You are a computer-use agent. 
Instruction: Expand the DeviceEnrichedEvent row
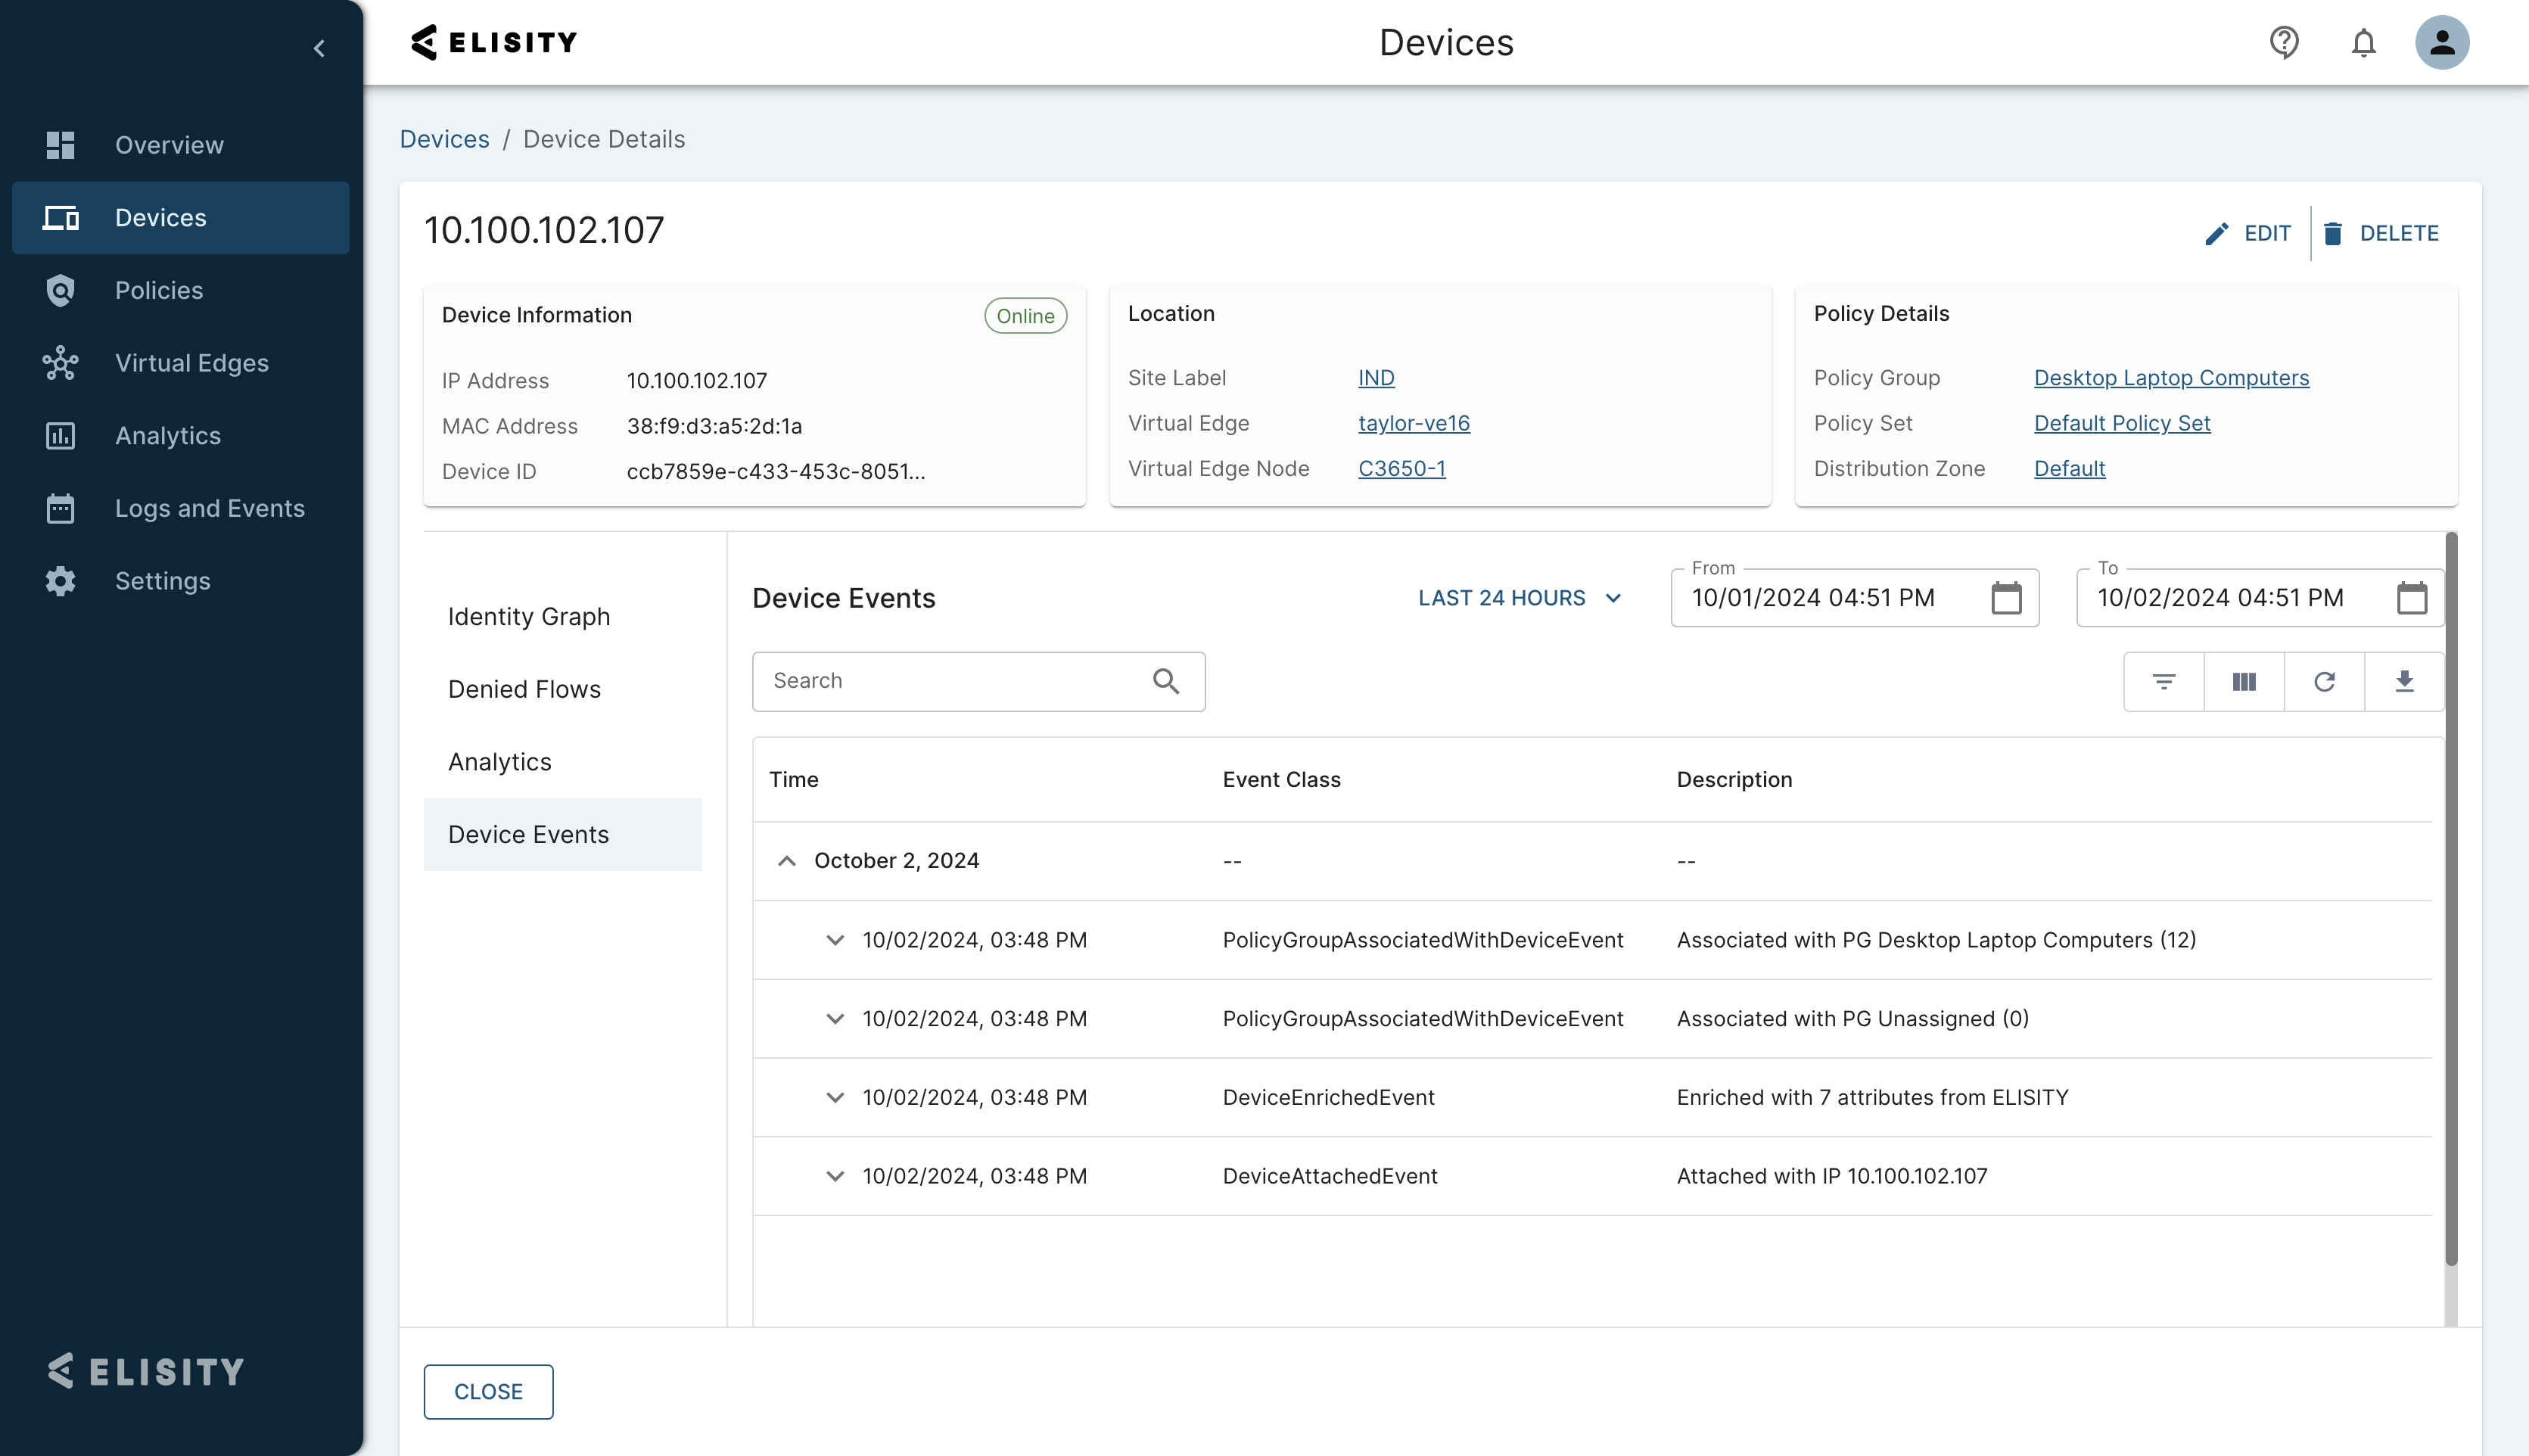(835, 1097)
